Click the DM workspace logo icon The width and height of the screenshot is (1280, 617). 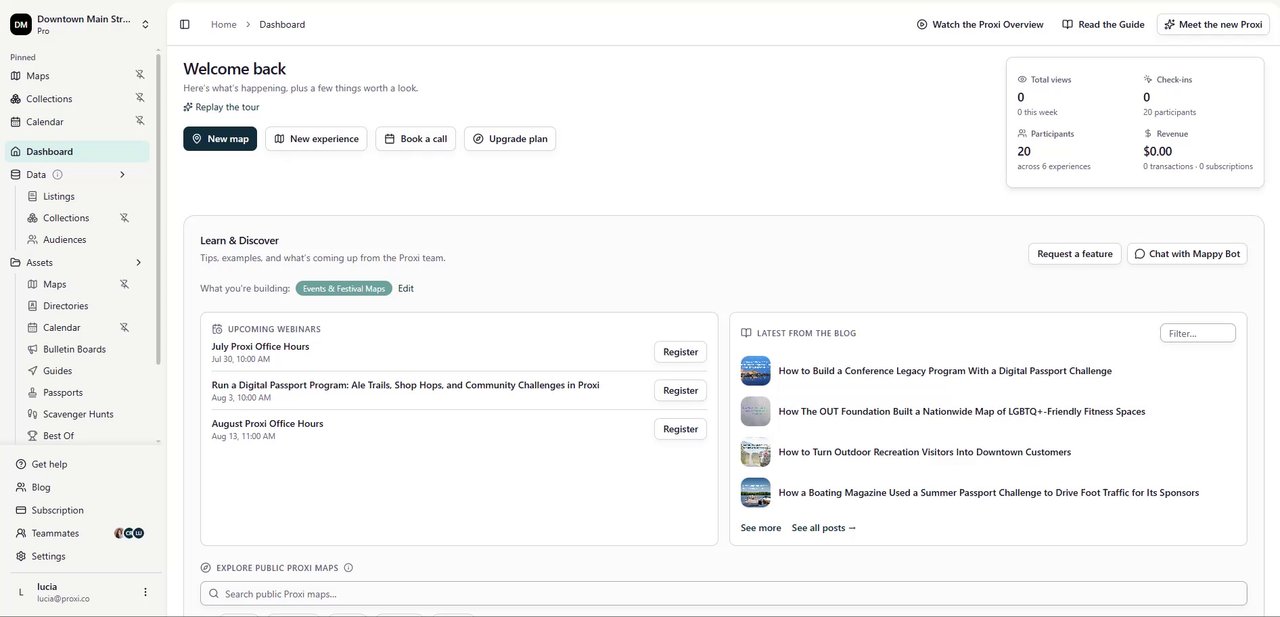pos(21,24)
